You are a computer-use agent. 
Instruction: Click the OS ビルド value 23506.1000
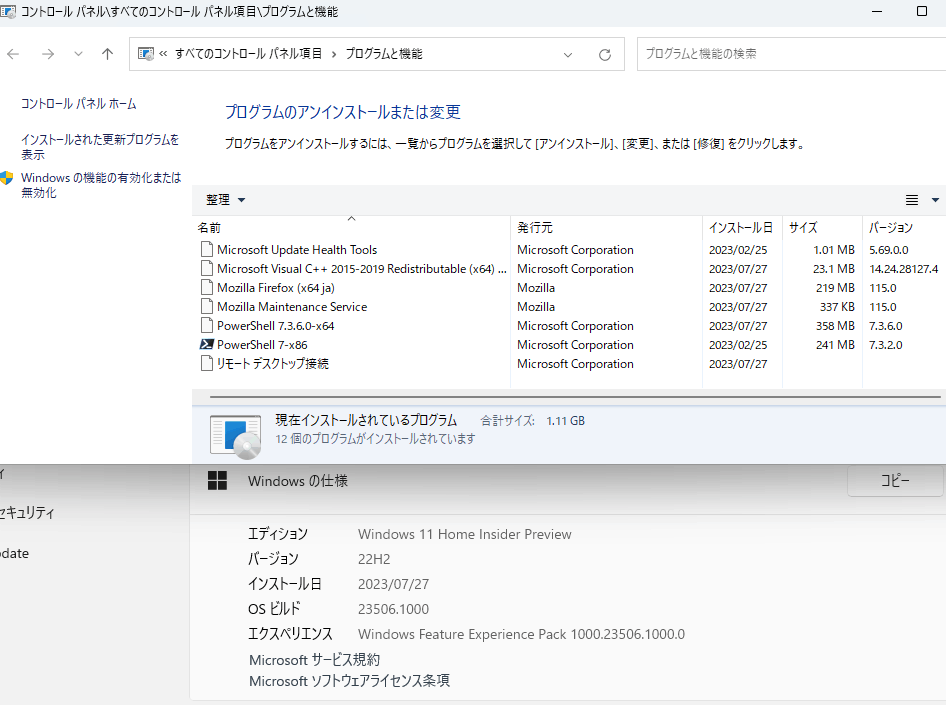[x=393, y=609]
